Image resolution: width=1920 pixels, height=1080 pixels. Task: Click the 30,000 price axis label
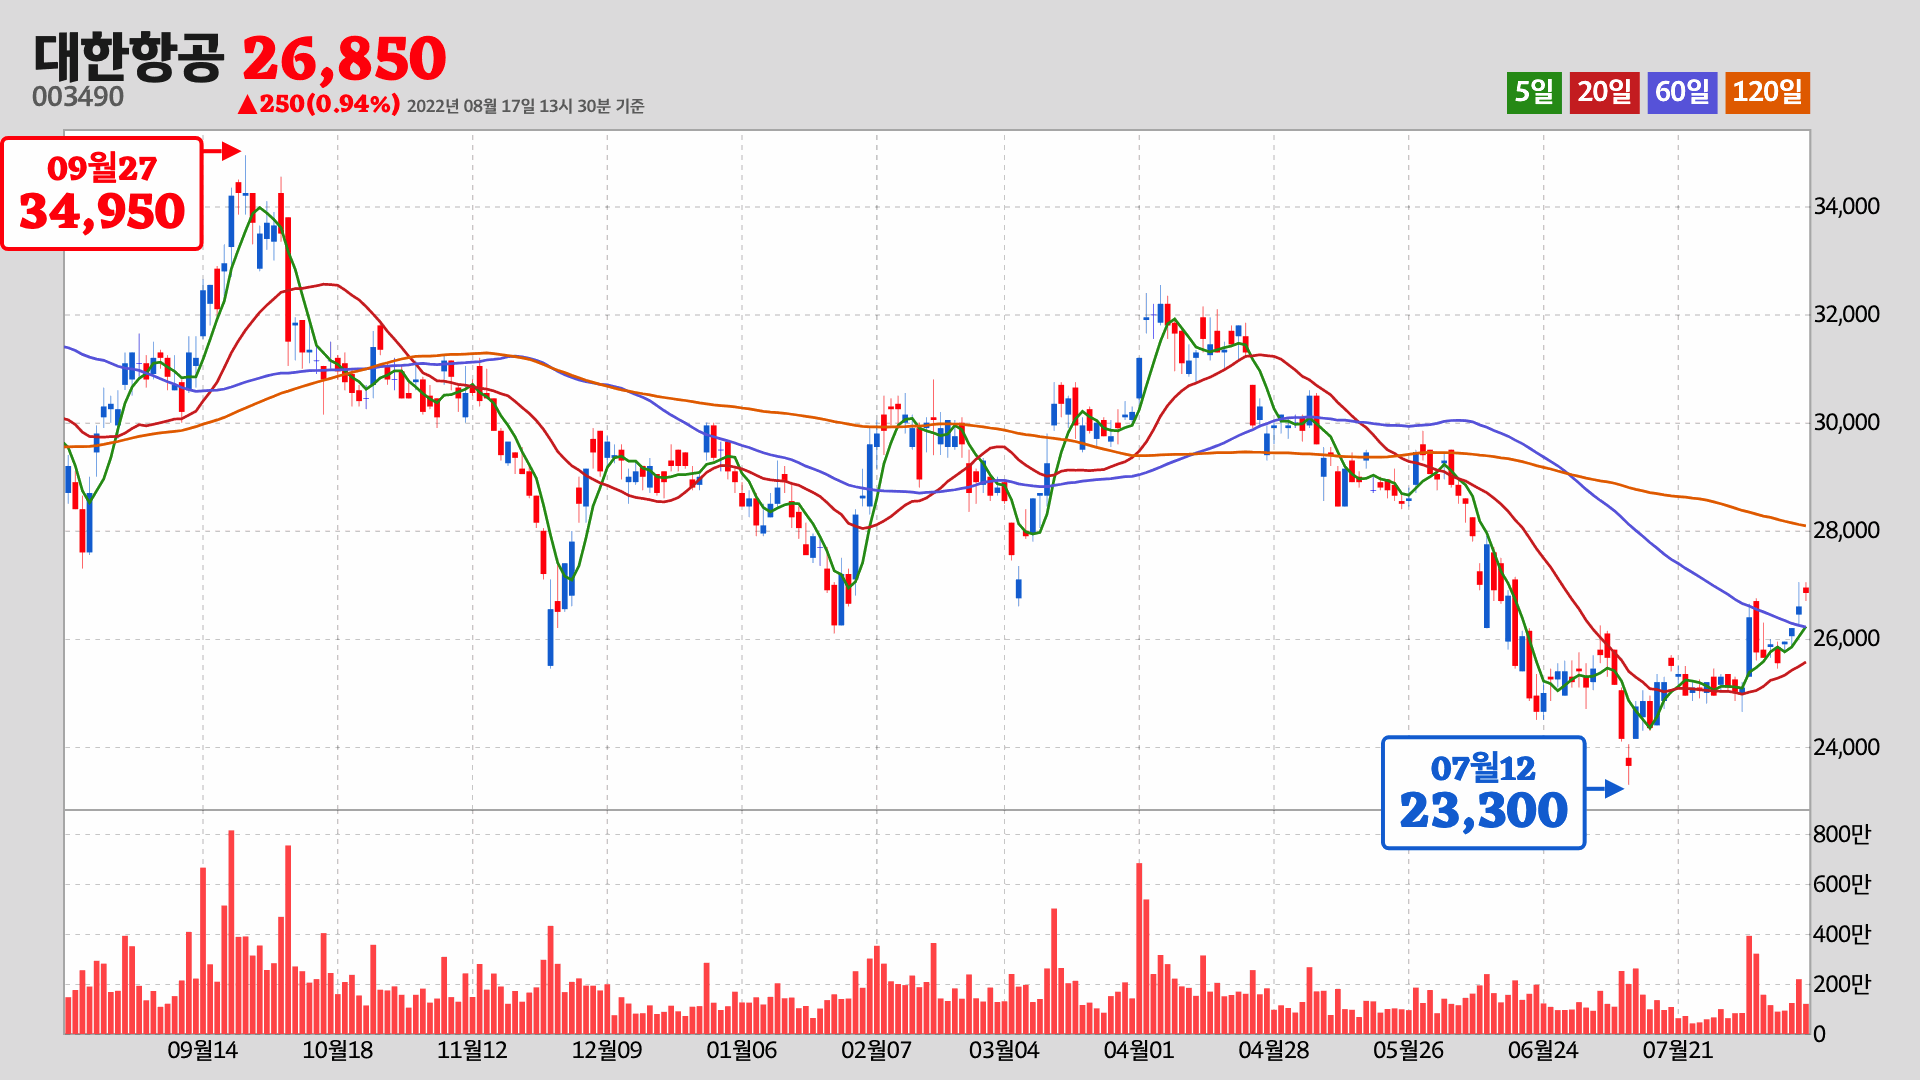tap(1846, 423)
